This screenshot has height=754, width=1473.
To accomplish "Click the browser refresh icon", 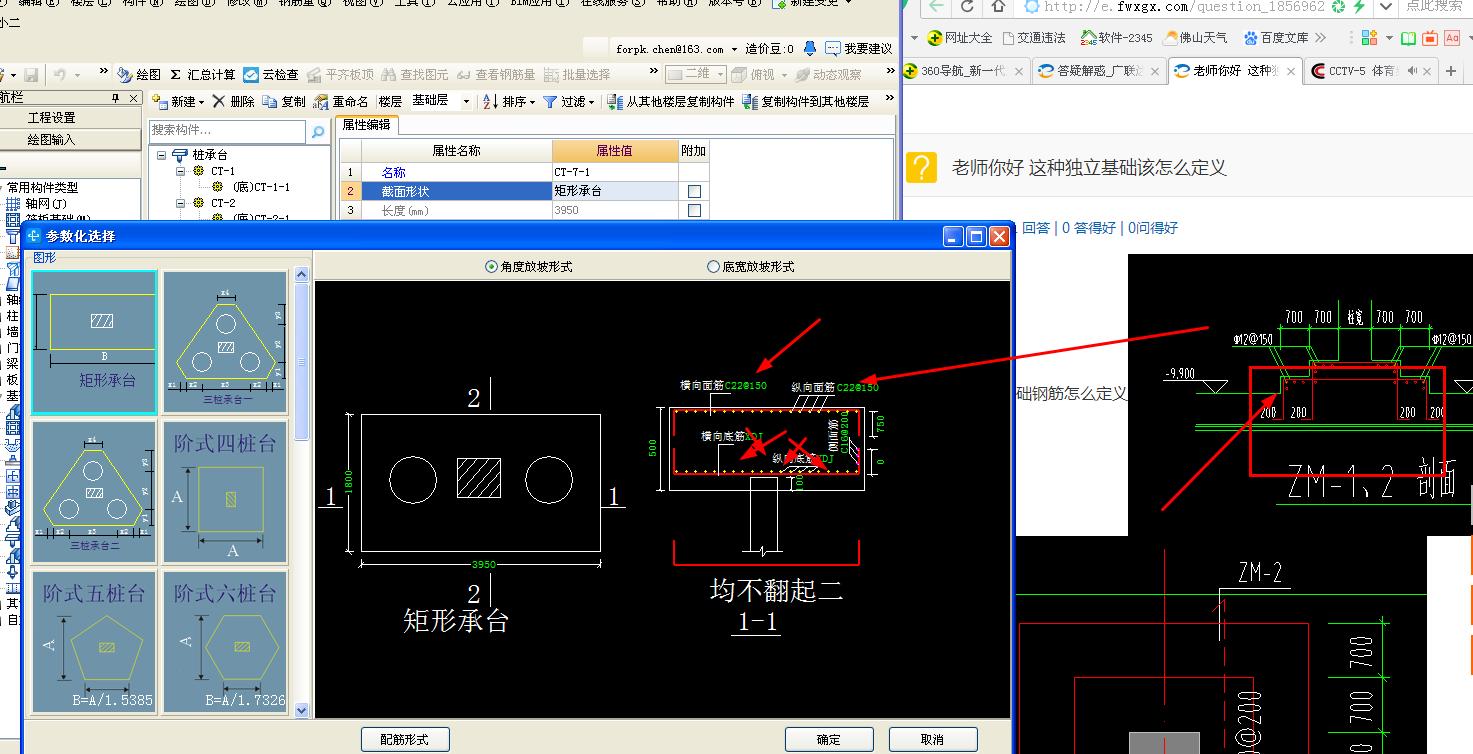I will (x=967, y=7).
